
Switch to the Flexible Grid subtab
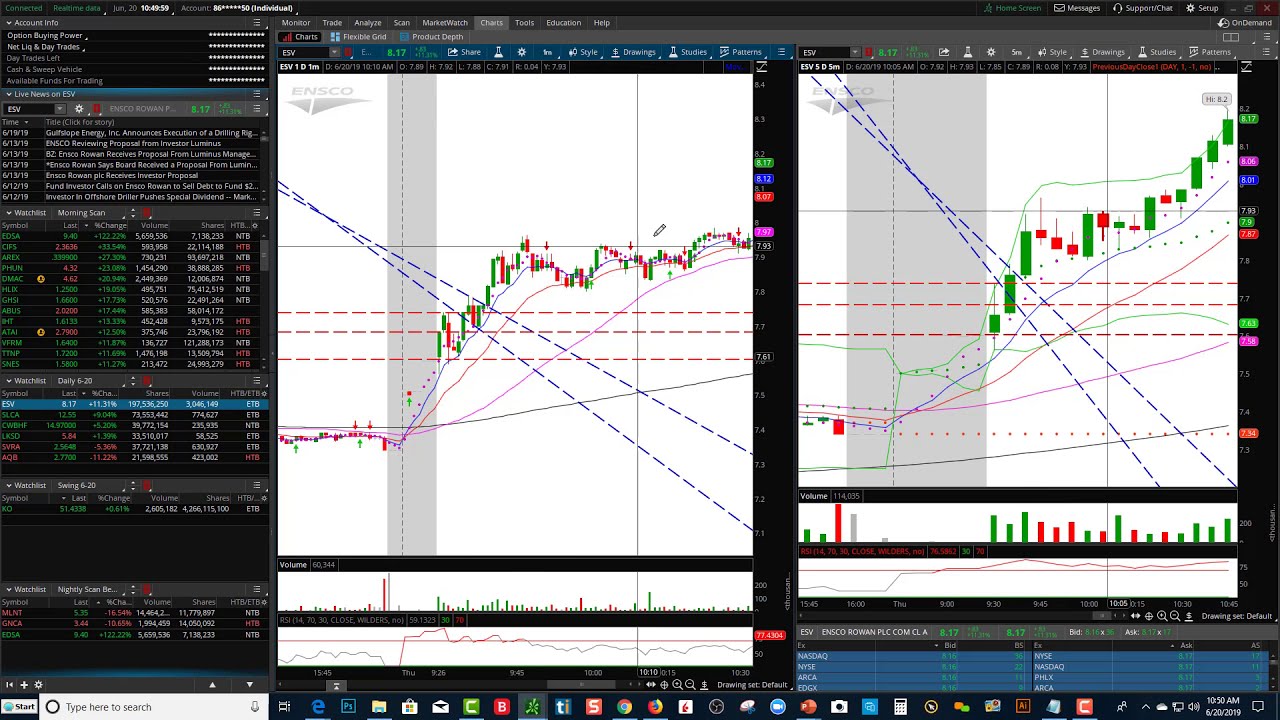click(359, 37)
